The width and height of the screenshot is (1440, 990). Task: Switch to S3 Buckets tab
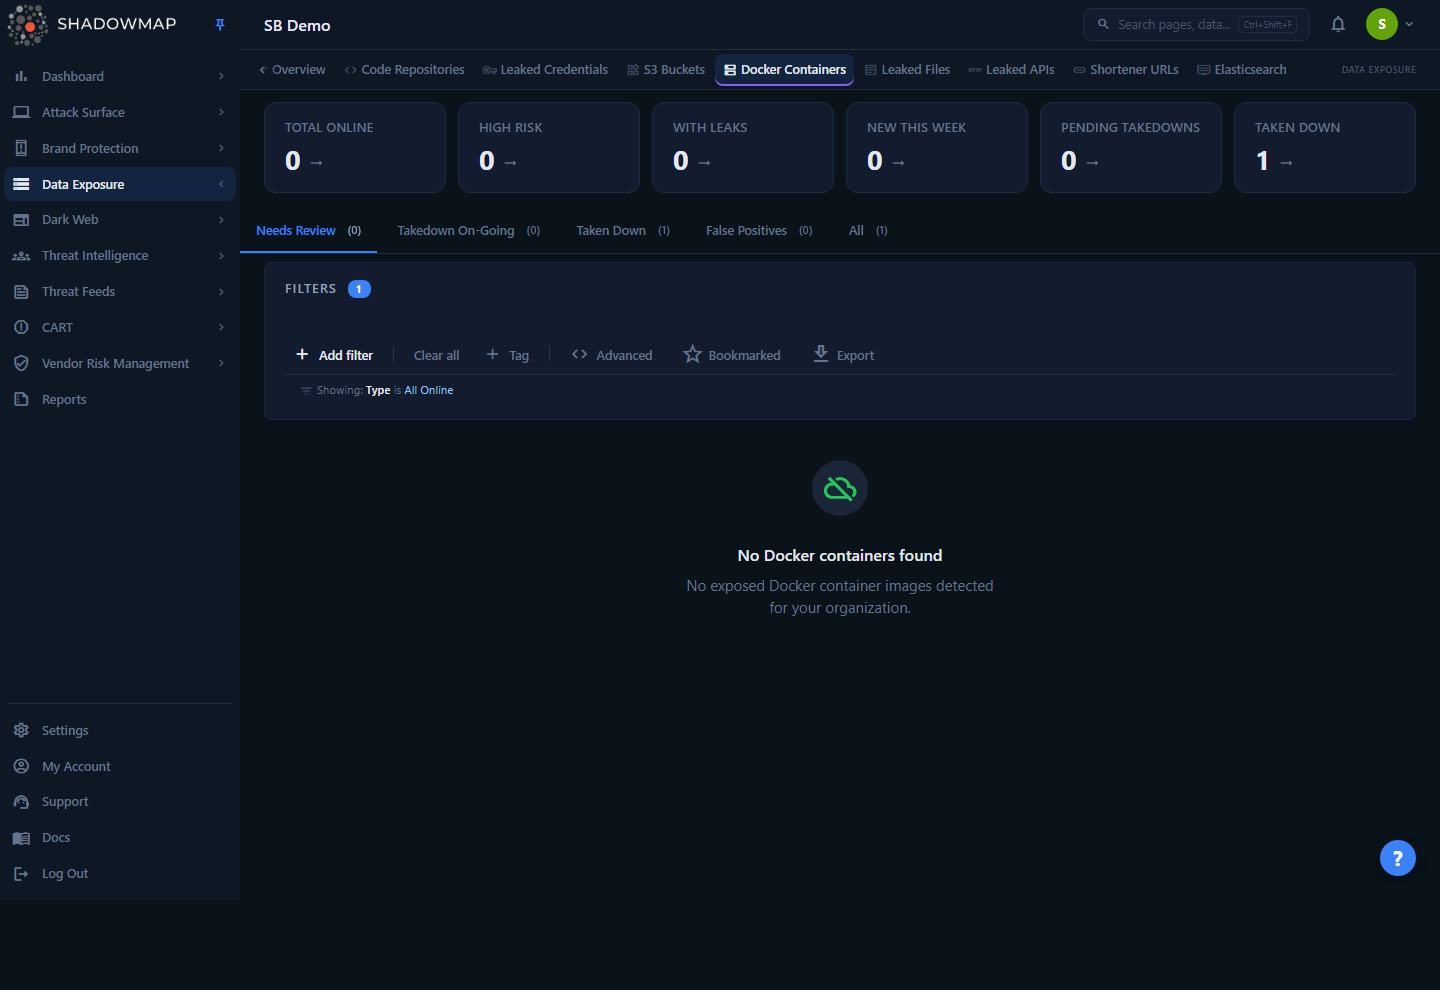tap(666, 70)
